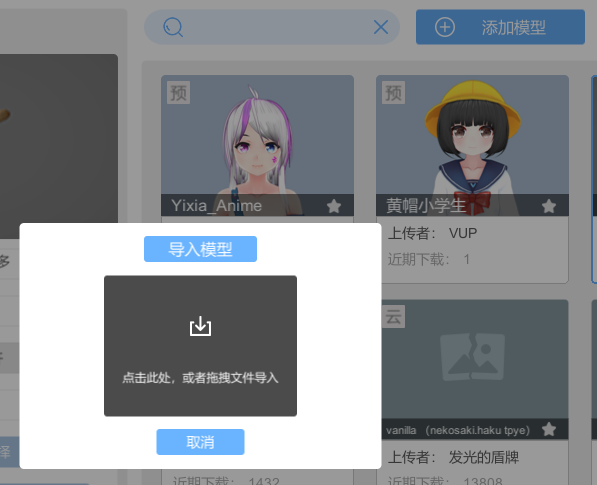Click the 导入模型 title button
The image size is (597, 485).
(200, 249)
